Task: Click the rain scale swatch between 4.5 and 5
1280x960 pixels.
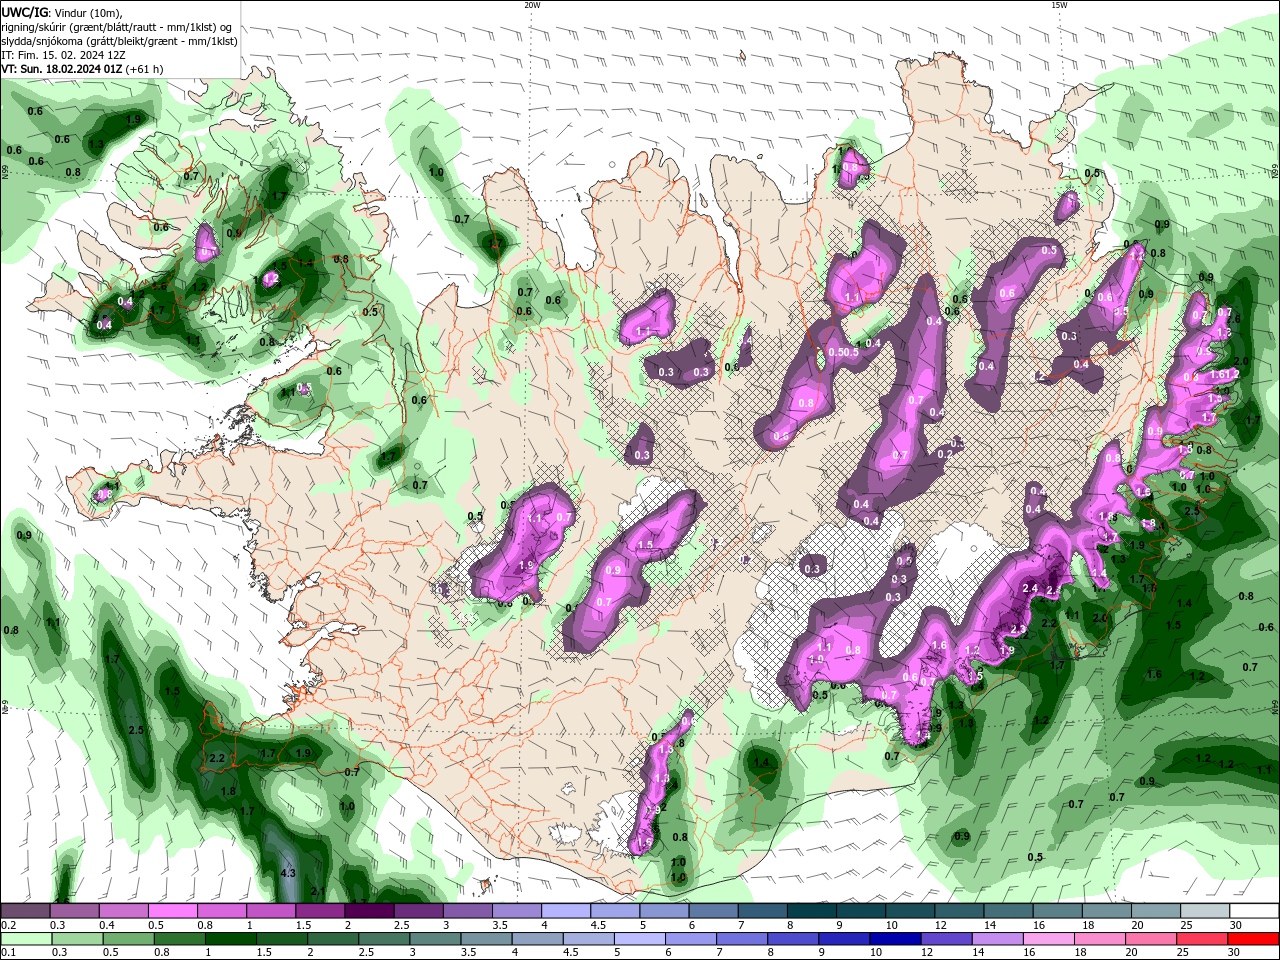Action: (588, 939)
